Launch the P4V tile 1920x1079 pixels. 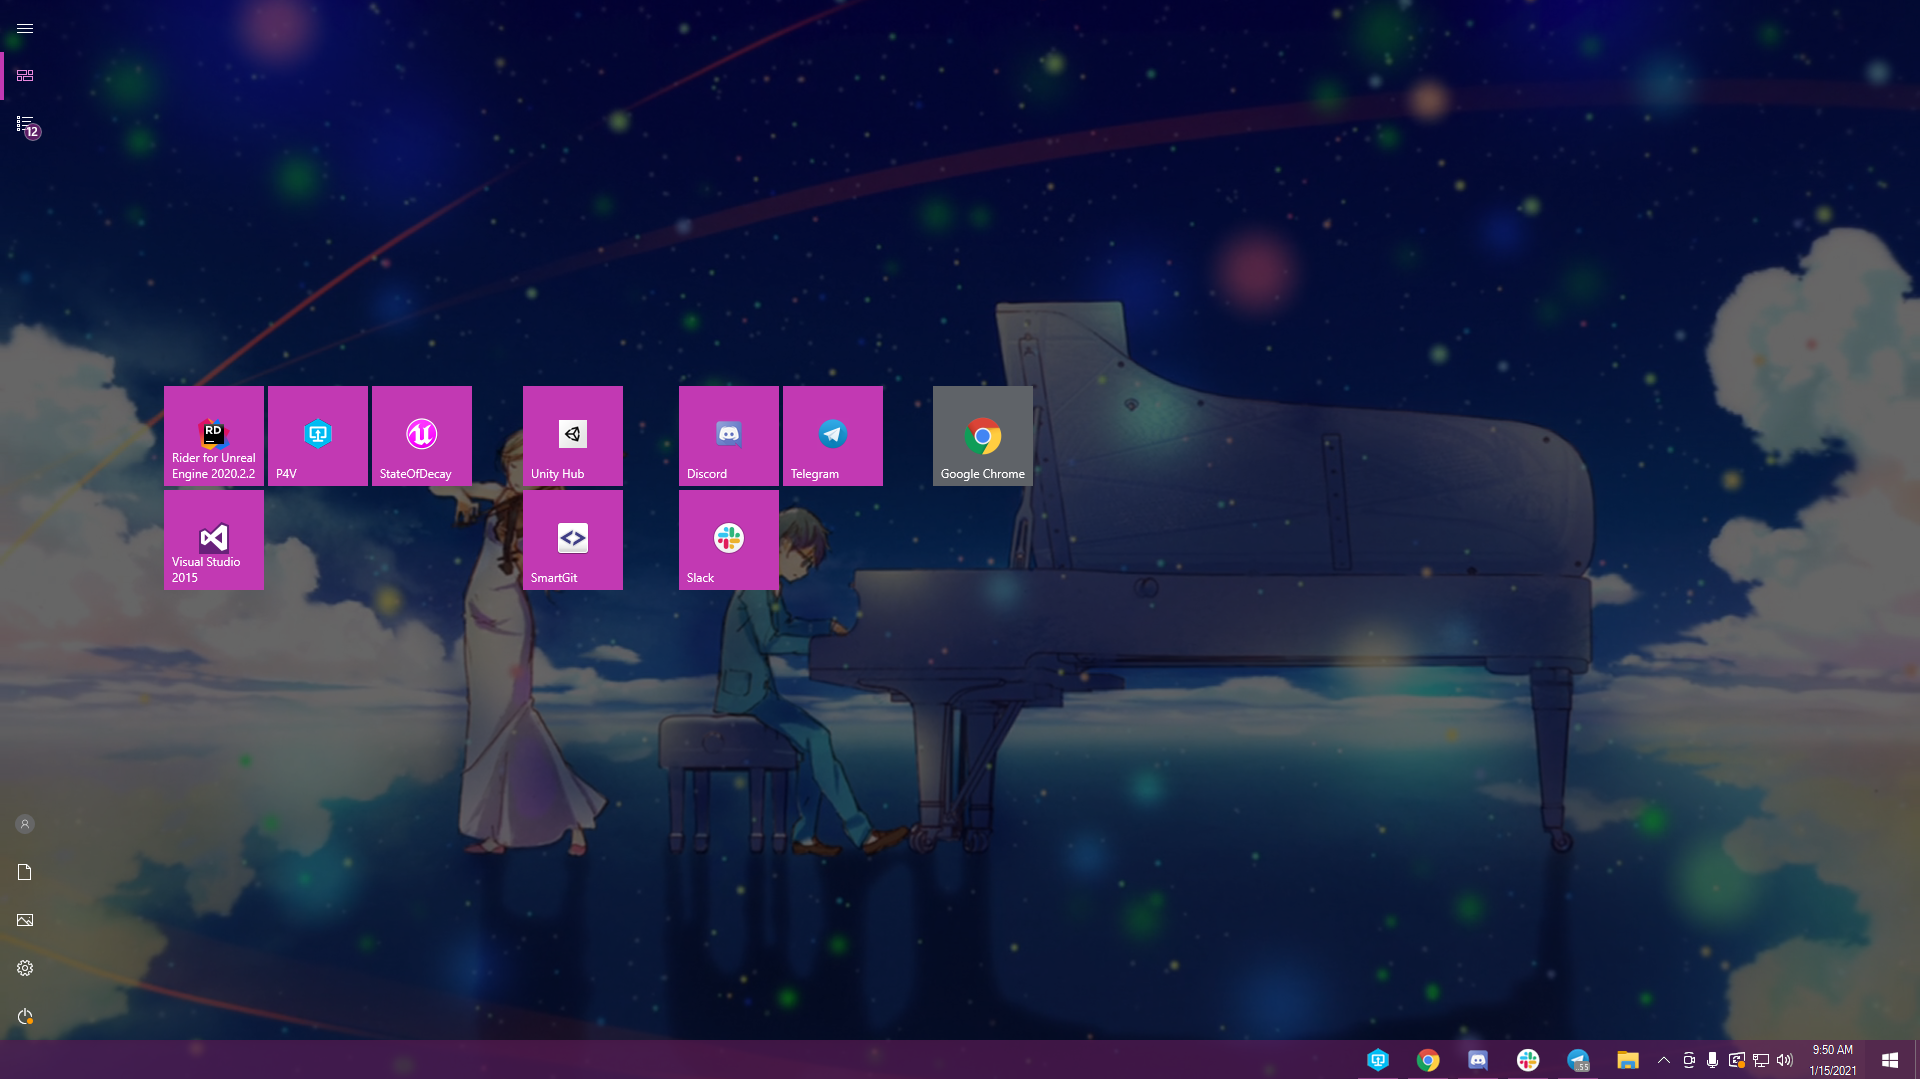point(317,436)
